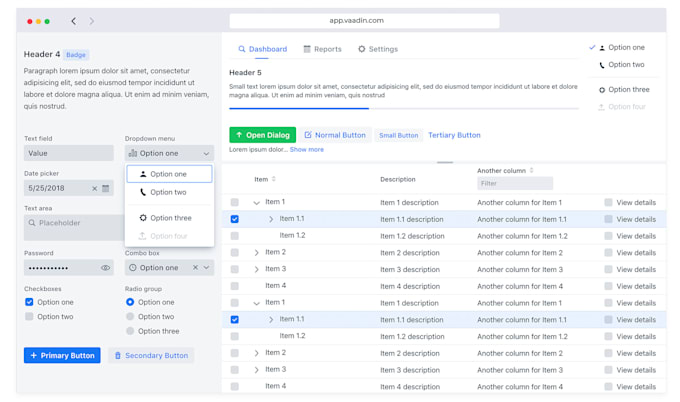Click sort arrows on Another column header
Screen dimensions: 680x402
[531, 170]
